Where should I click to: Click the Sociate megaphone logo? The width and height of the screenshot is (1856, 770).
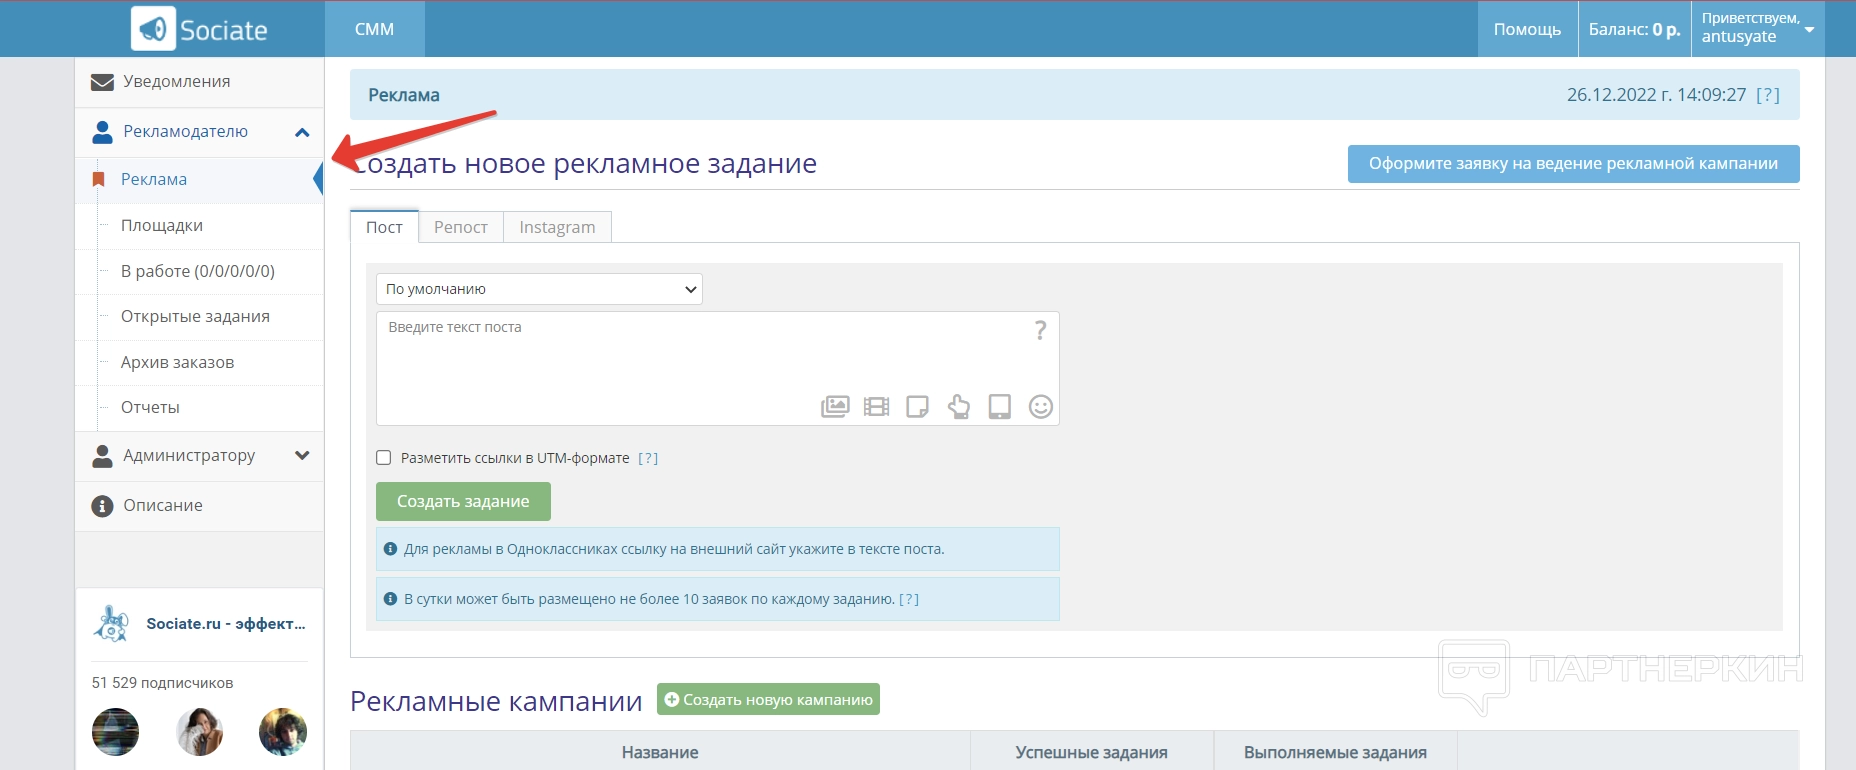coord(154,29)
